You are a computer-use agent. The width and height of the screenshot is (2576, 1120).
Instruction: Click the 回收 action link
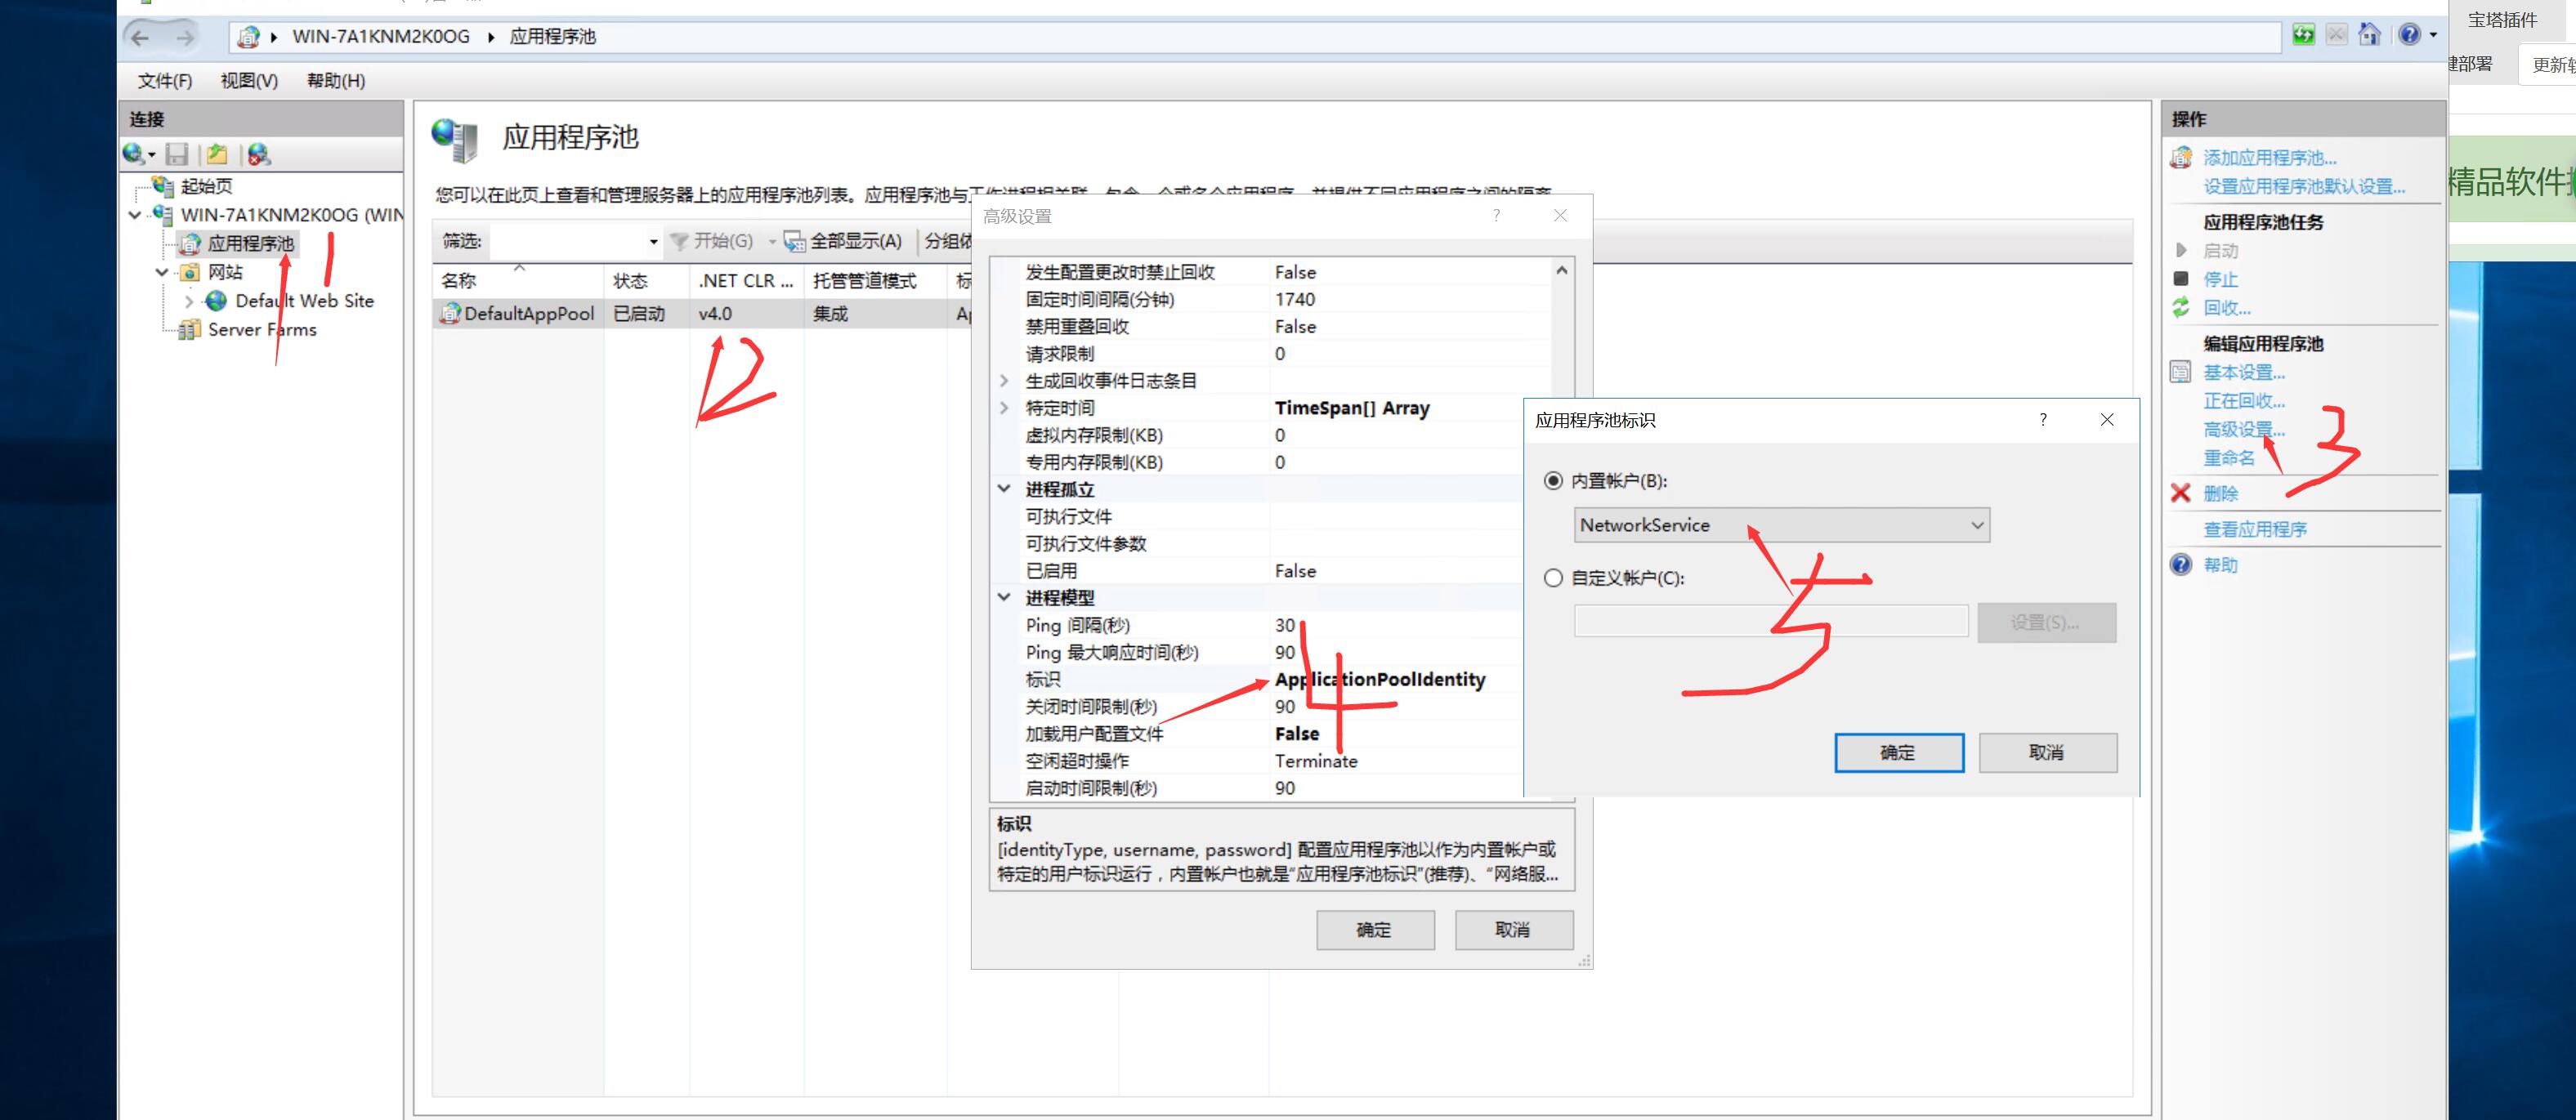2226,308
